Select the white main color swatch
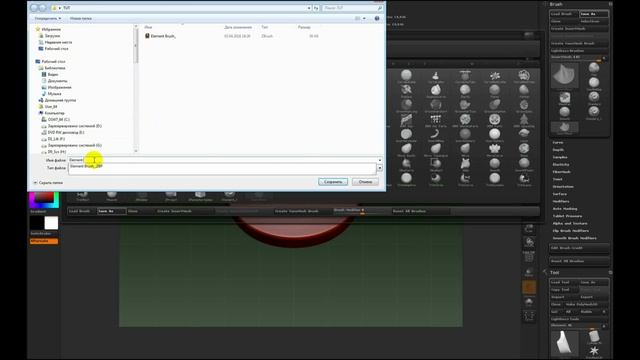This screenshot has height=360, width=640. (x=51, y=223)
